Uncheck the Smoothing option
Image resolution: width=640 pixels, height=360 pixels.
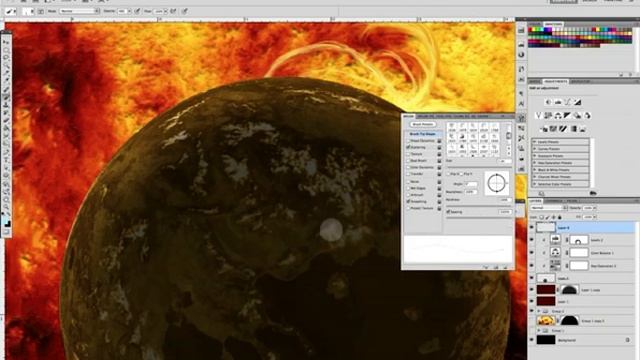coord(408,202)
